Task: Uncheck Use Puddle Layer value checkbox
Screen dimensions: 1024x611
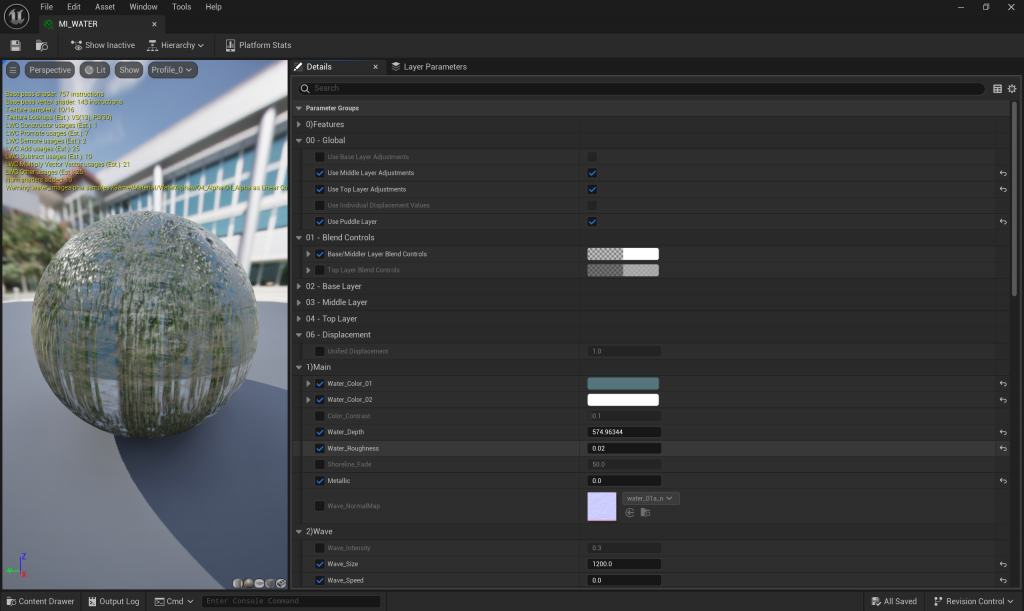Action: click(x=592, y=222)
